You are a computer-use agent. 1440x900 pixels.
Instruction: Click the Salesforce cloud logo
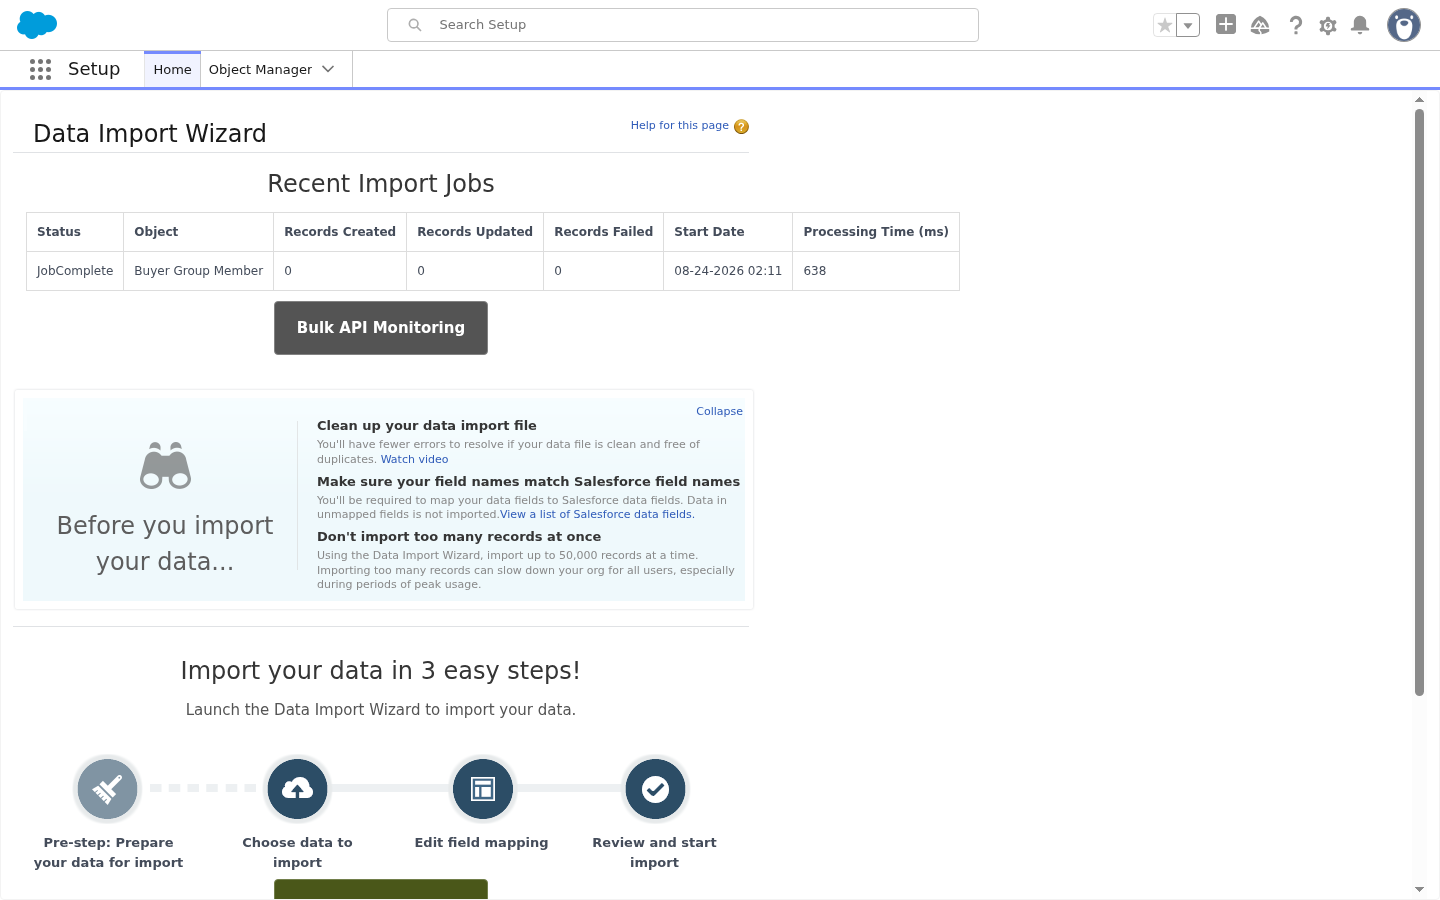(x=38, y=25)
